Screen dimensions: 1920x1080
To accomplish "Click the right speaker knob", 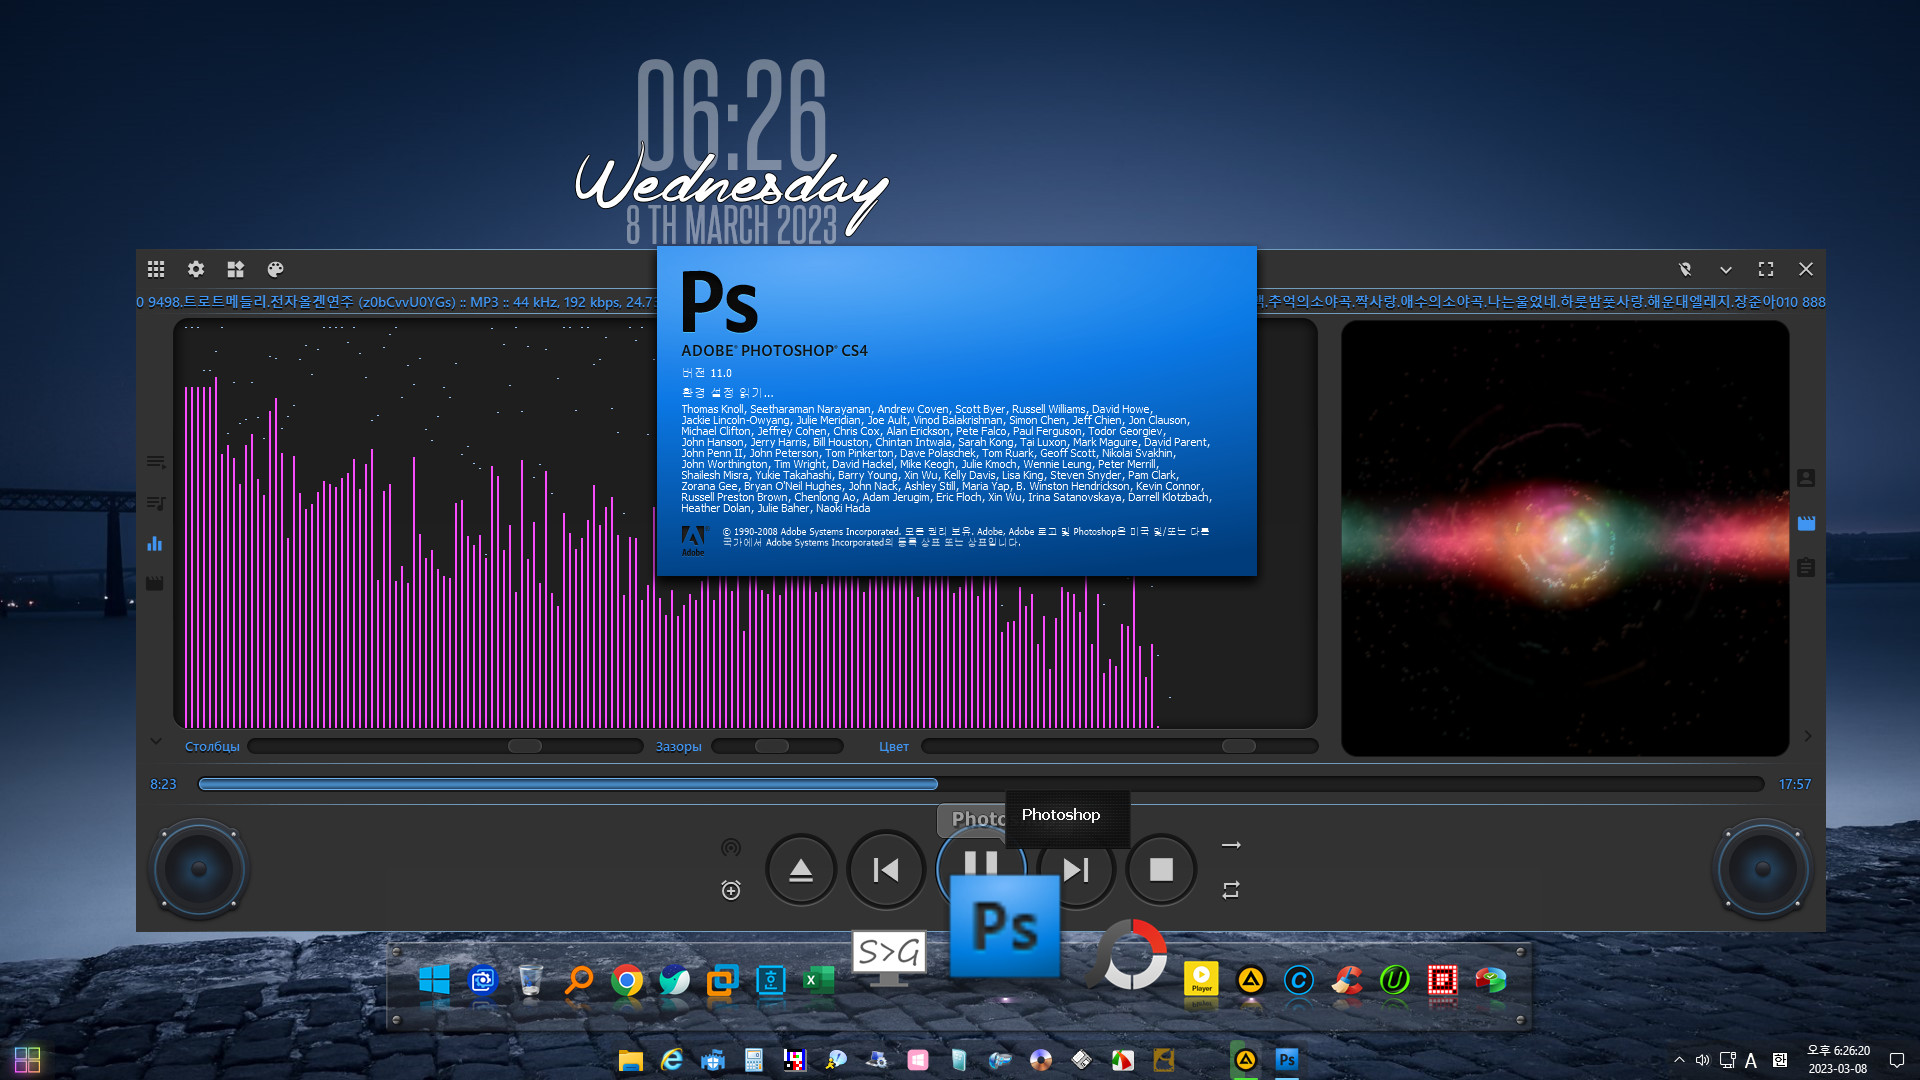I will pyautogui.click(x=1763, y=869).
